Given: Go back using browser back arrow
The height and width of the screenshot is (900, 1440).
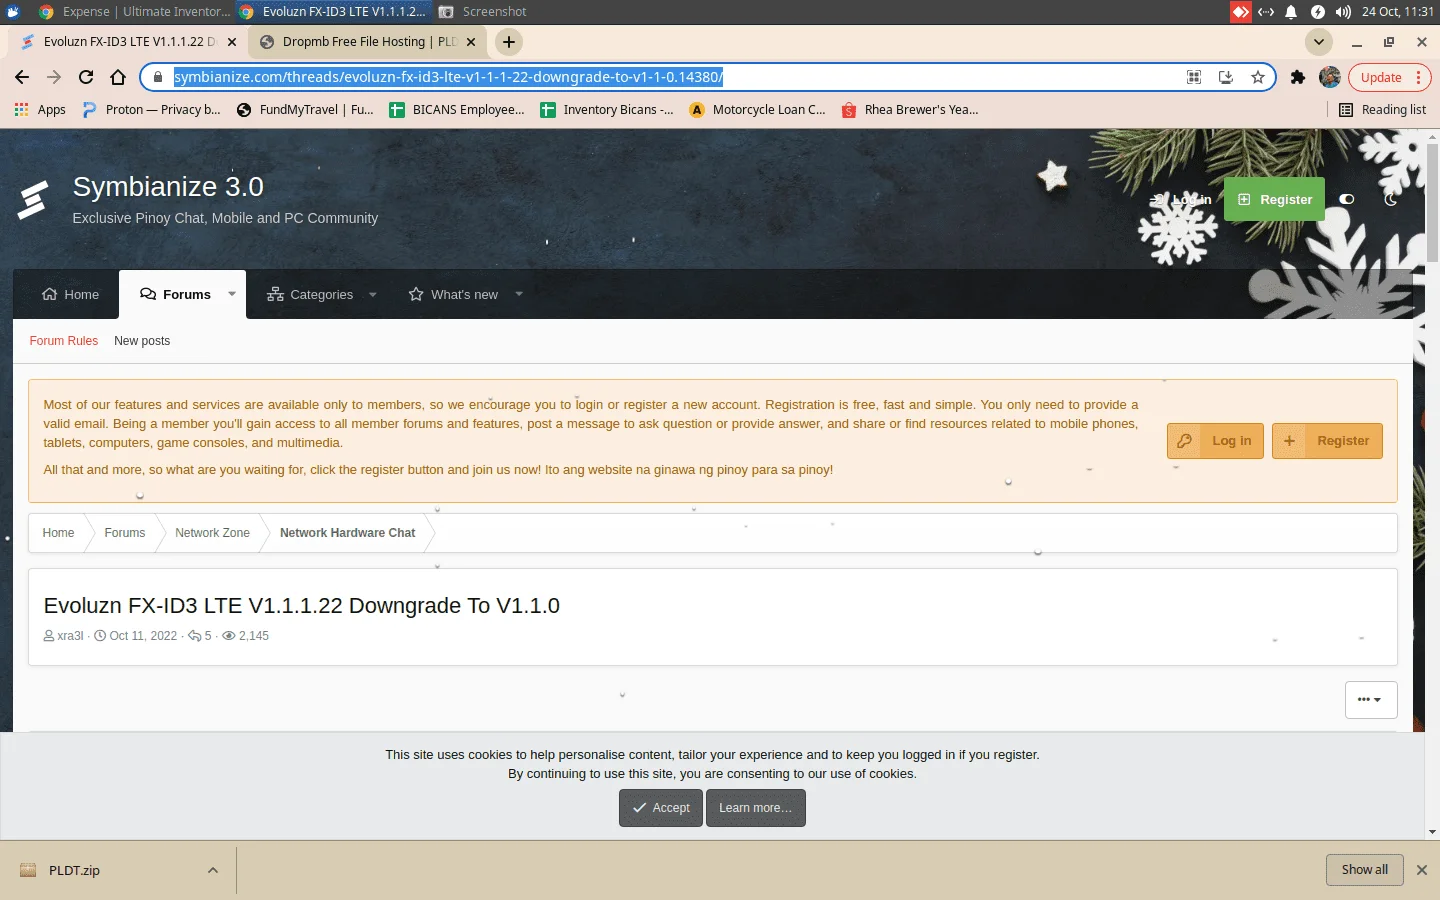Looking at the screenshot, I should pyautogui.click(x=22, y=77).
